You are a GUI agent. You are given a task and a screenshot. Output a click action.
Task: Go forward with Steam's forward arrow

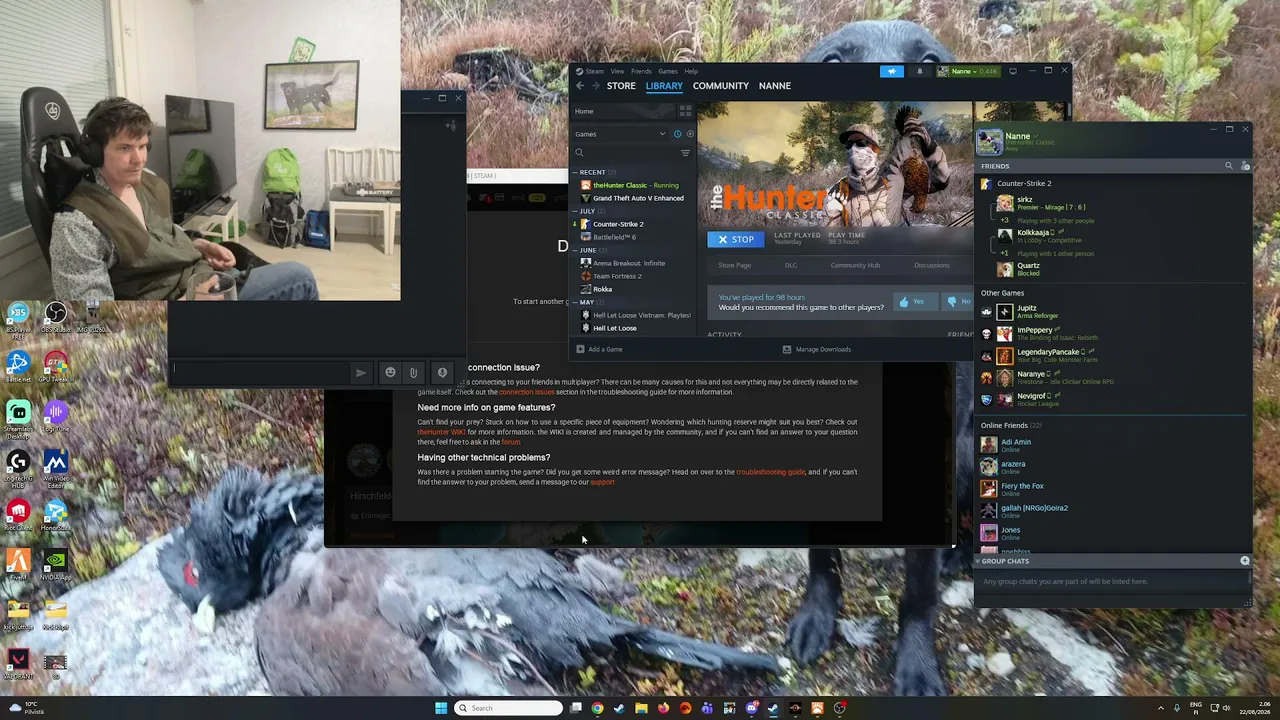(x=596, y=86)
